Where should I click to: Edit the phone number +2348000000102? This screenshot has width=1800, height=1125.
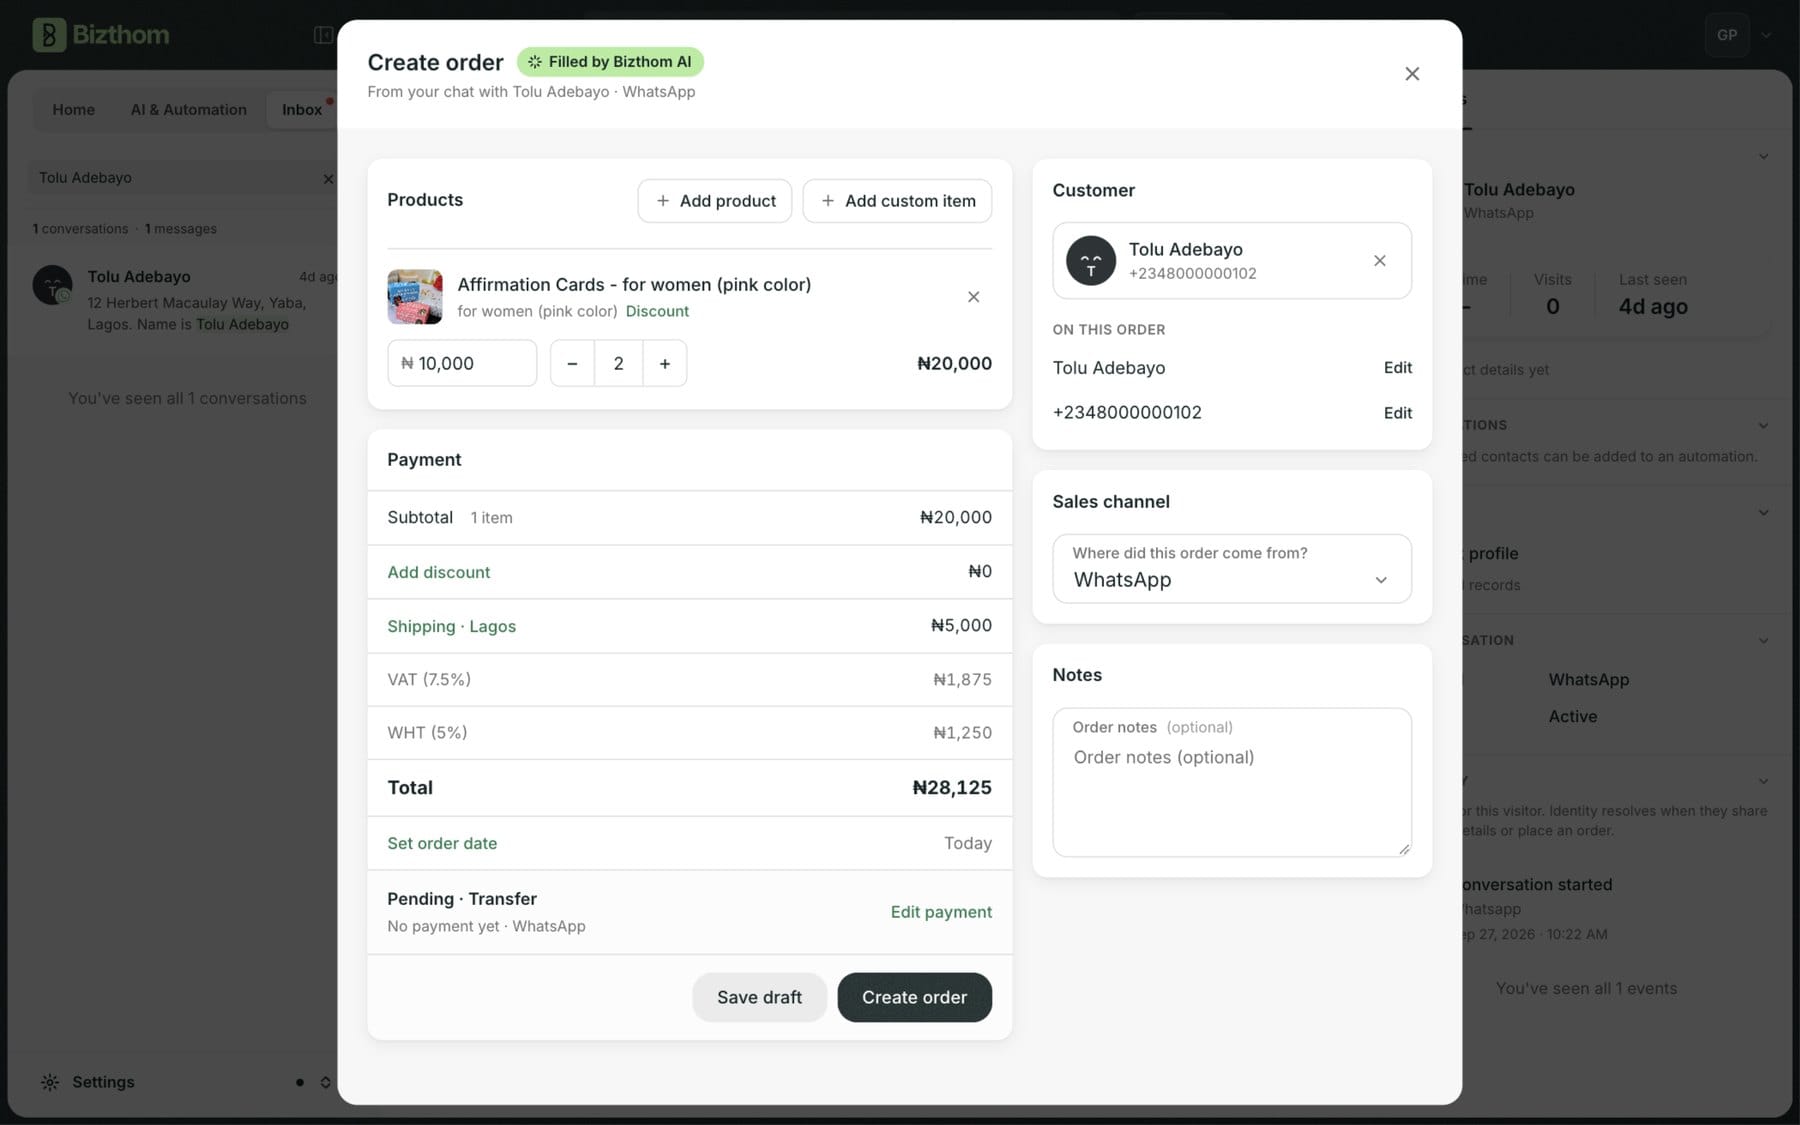[x=1397, y=413]
